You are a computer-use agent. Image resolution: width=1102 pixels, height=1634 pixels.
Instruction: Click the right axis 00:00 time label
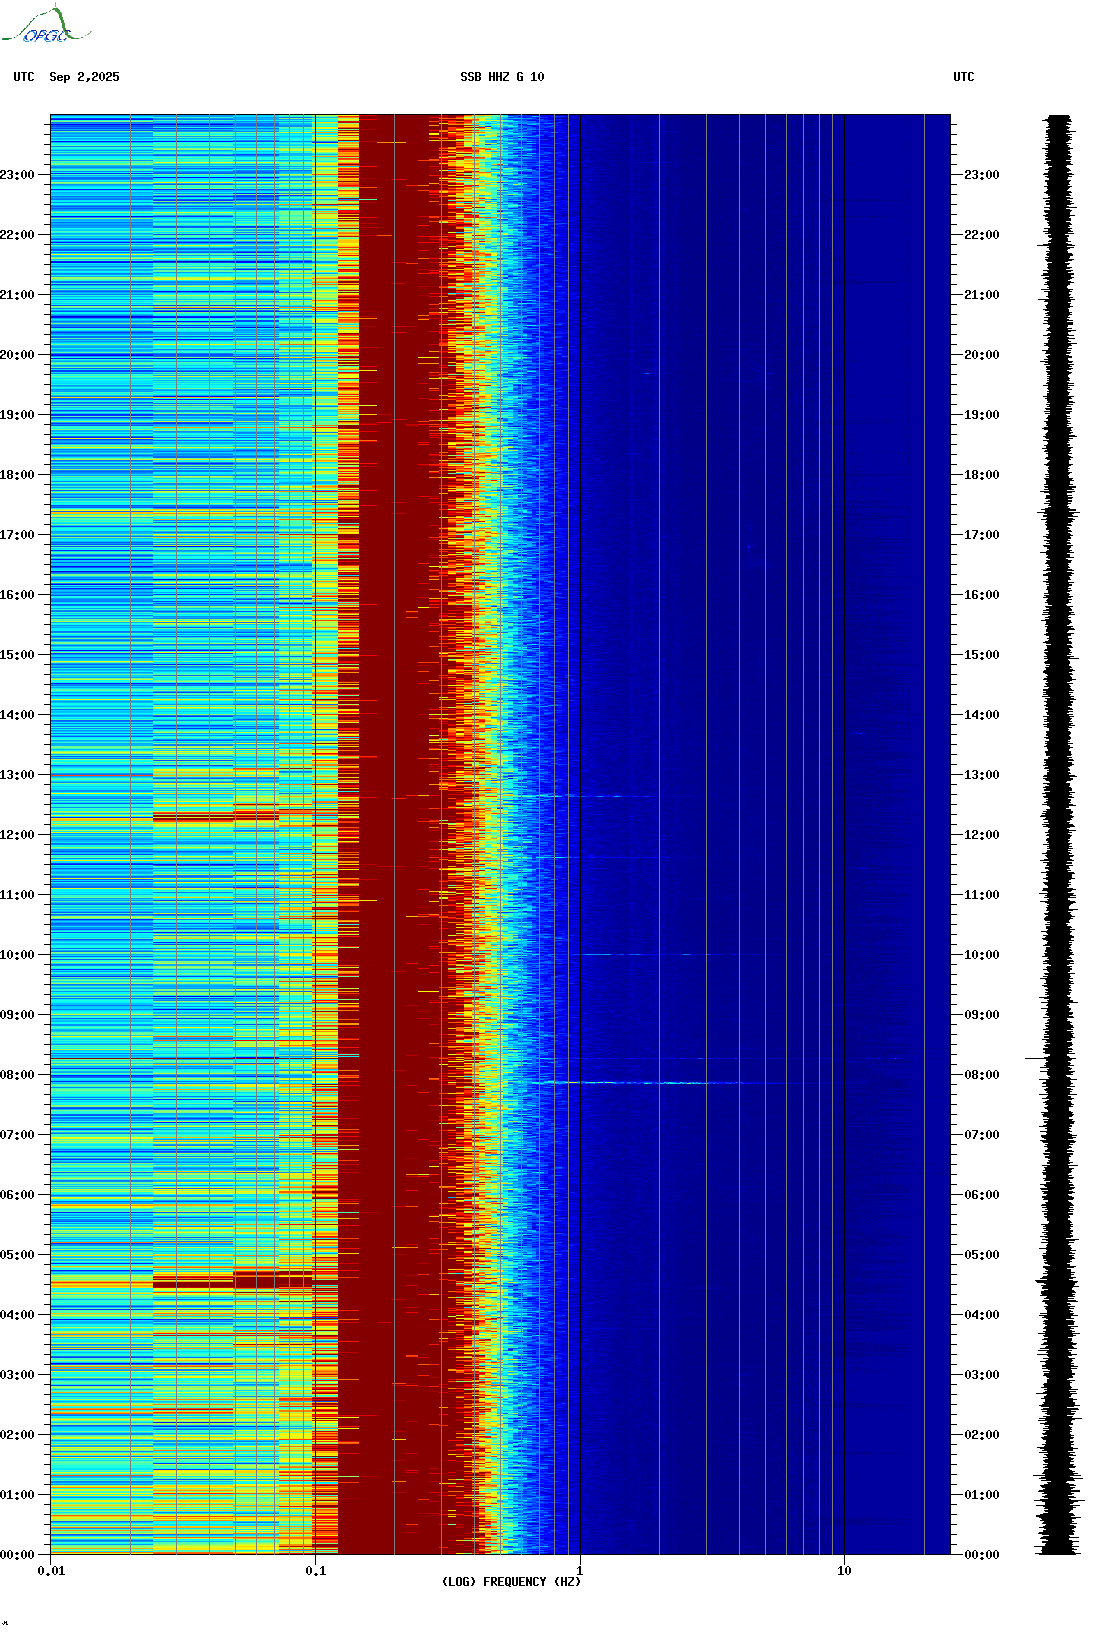click(982, 1555)
